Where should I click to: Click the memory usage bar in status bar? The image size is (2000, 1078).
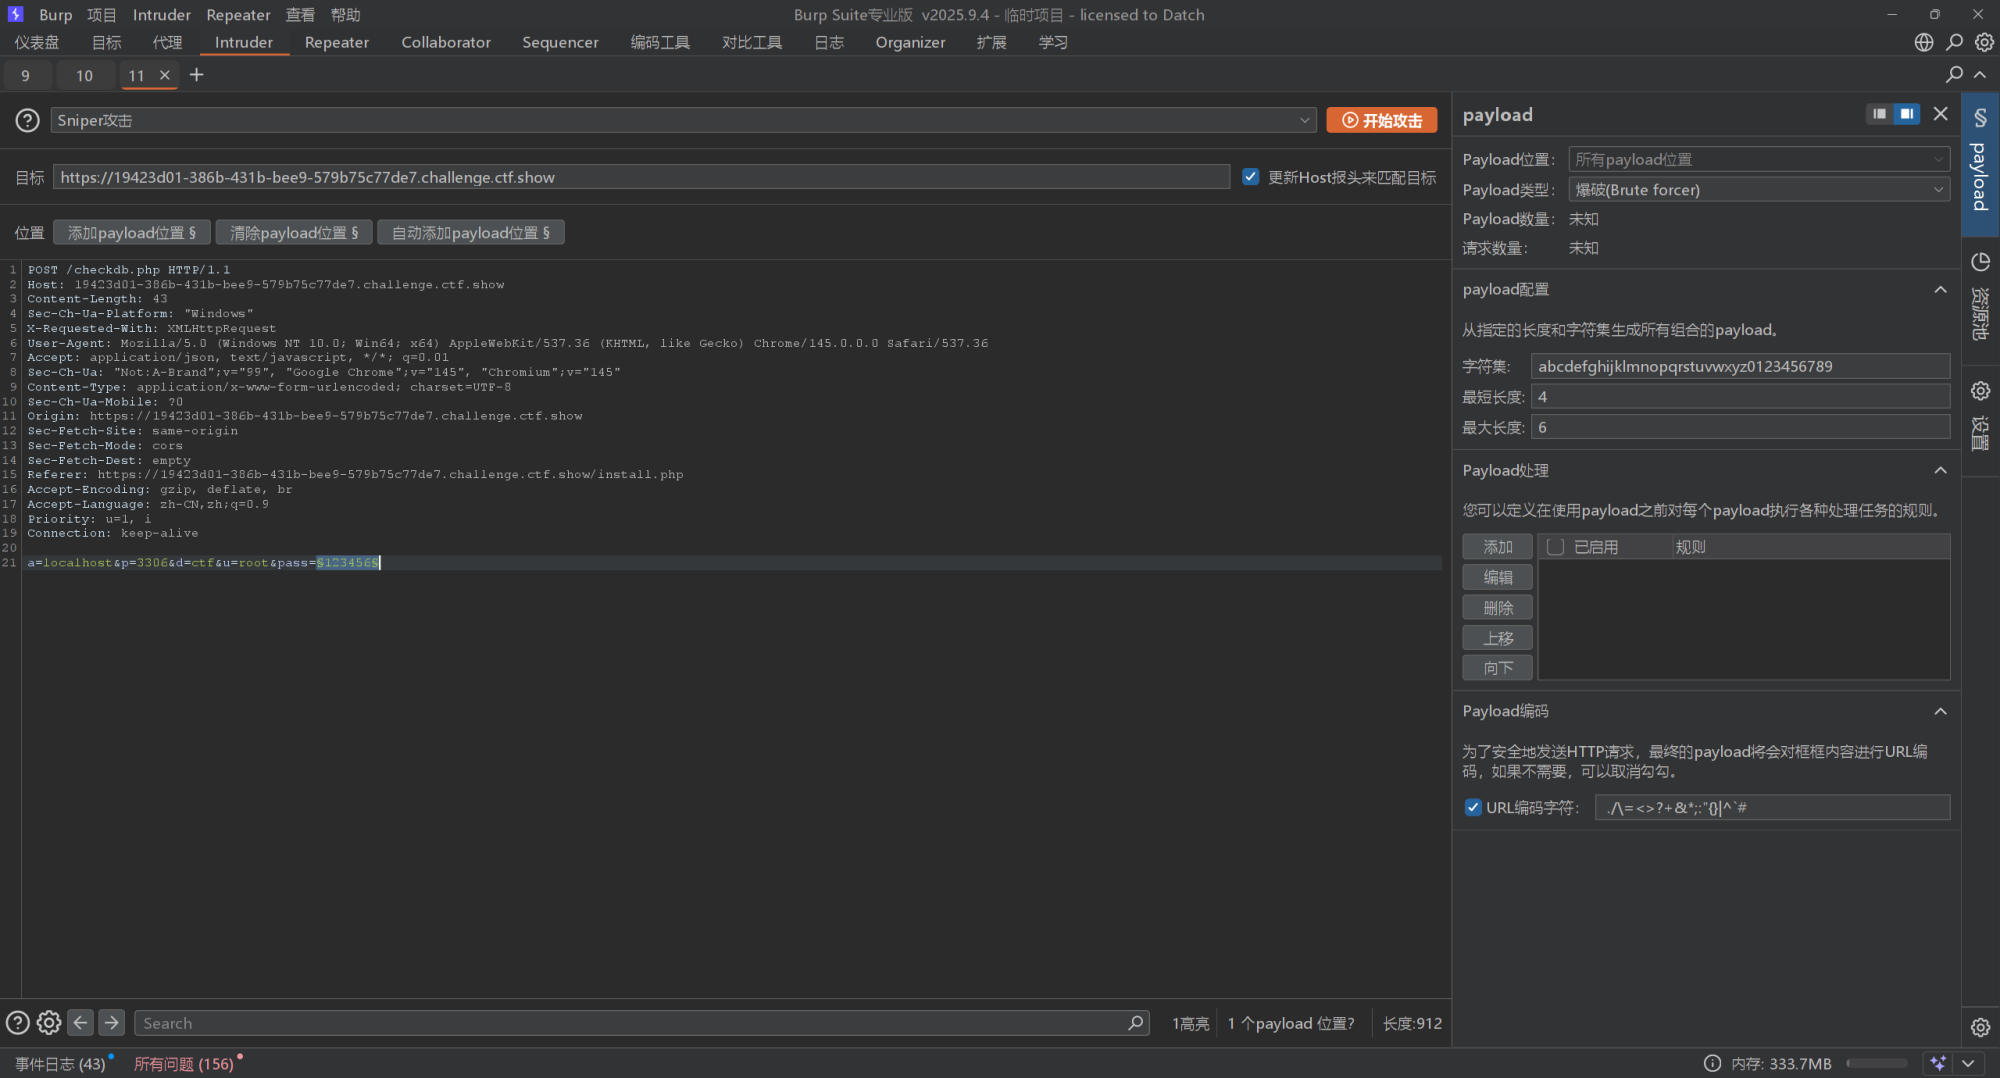1876,1063
